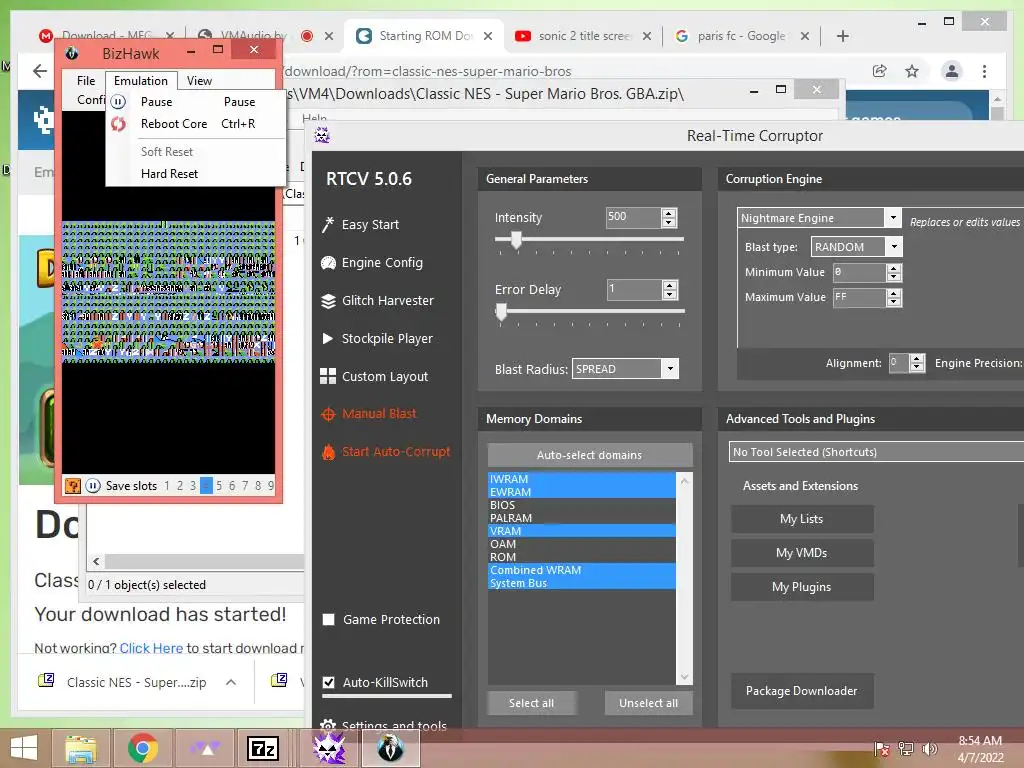The height and width of the screenshot is (768, 1024).
Task: Click the Chrome address bar URL
Action: 428,71
